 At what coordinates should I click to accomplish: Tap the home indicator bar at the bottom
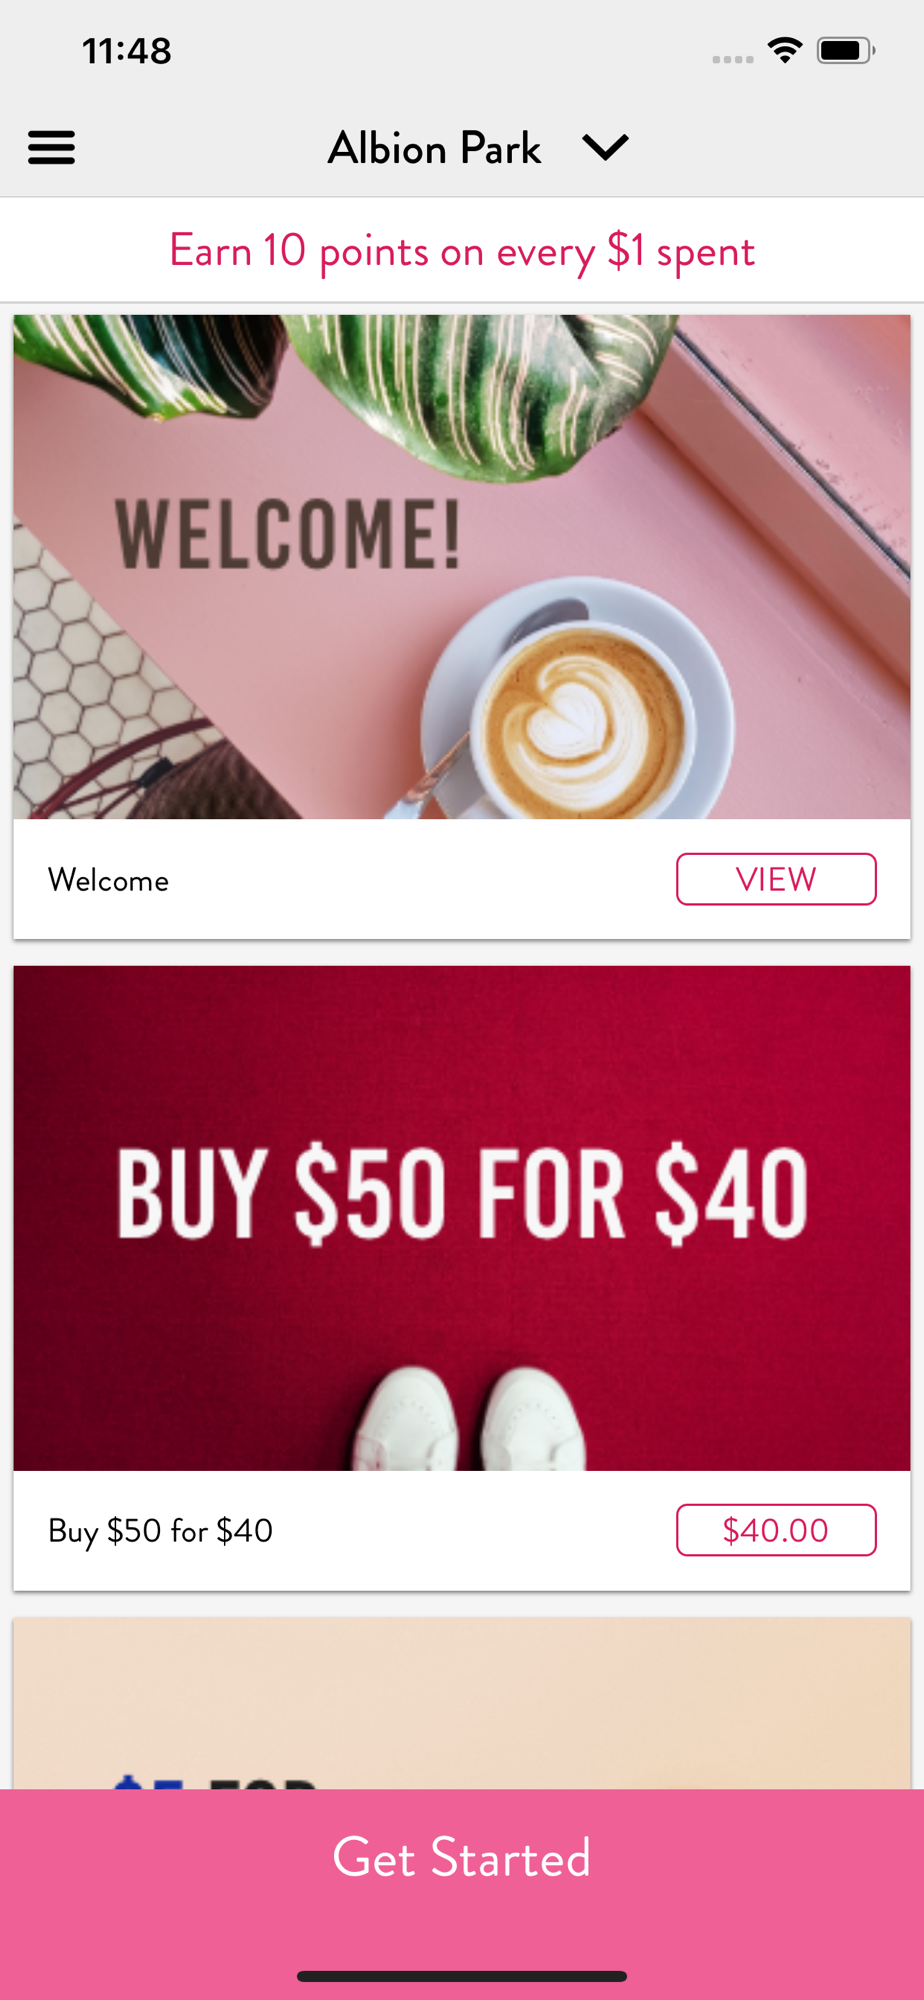click(x=462, y=1976)
